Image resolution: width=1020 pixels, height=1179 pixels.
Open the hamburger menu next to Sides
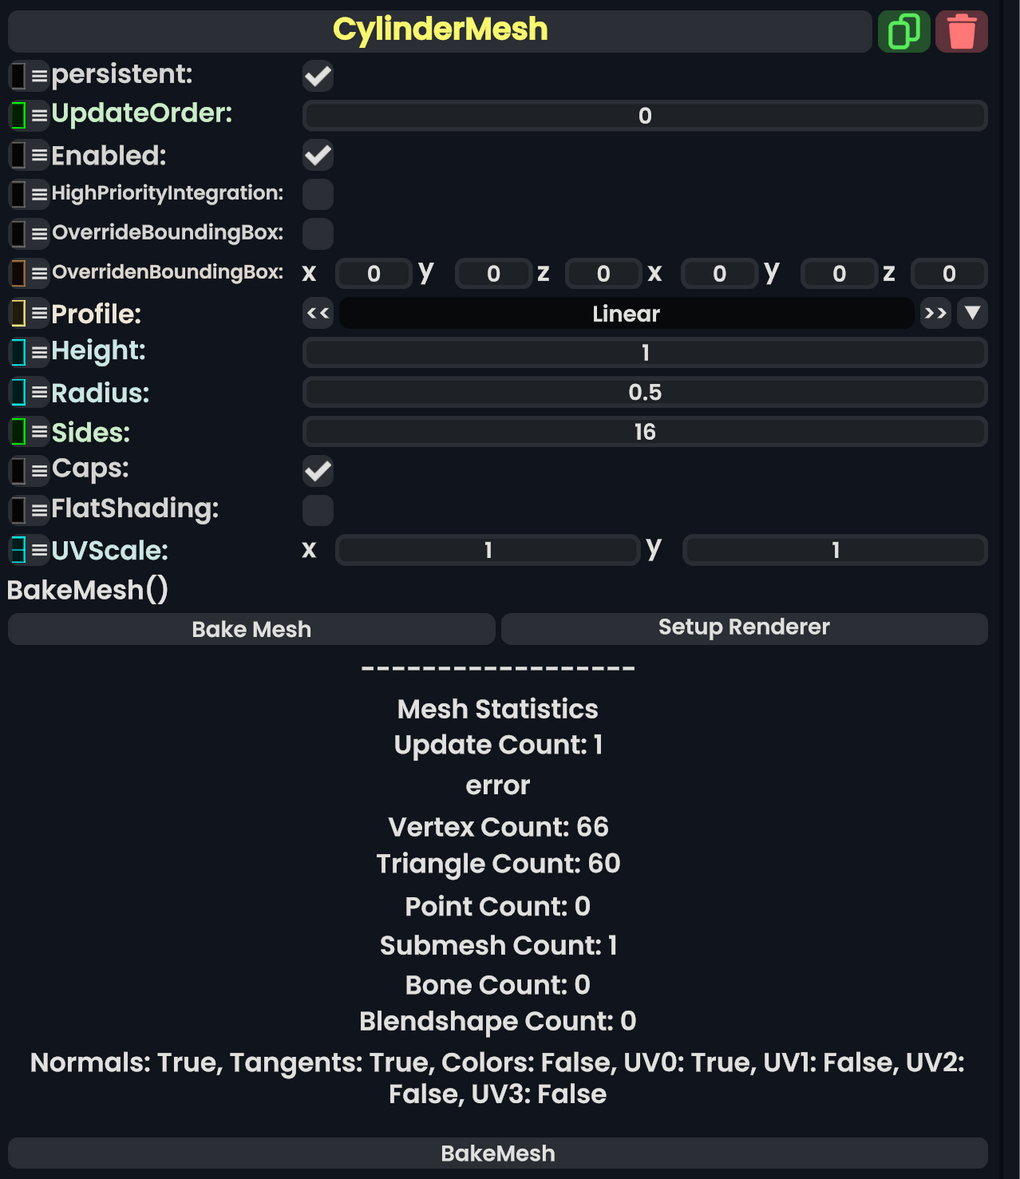(x=38, y=431)
